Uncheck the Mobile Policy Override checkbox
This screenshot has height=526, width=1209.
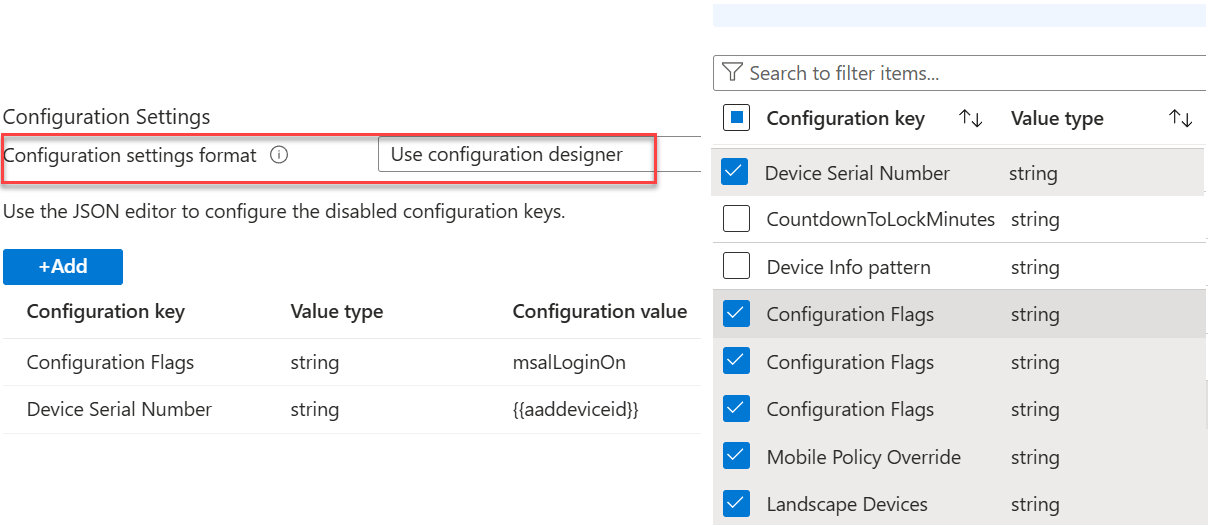pyautogui.click(x=736, y=456)
